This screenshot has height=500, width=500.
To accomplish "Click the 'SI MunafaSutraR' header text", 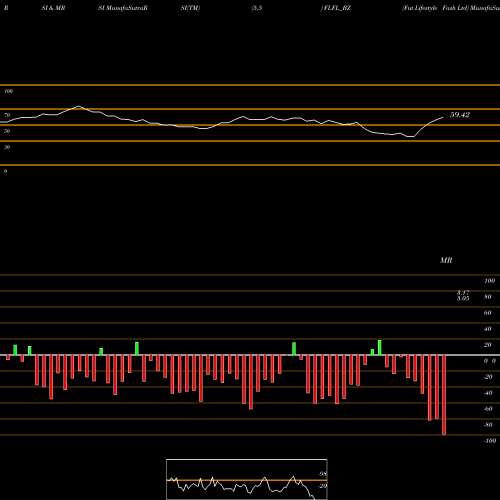I will (x=123, y=8).
